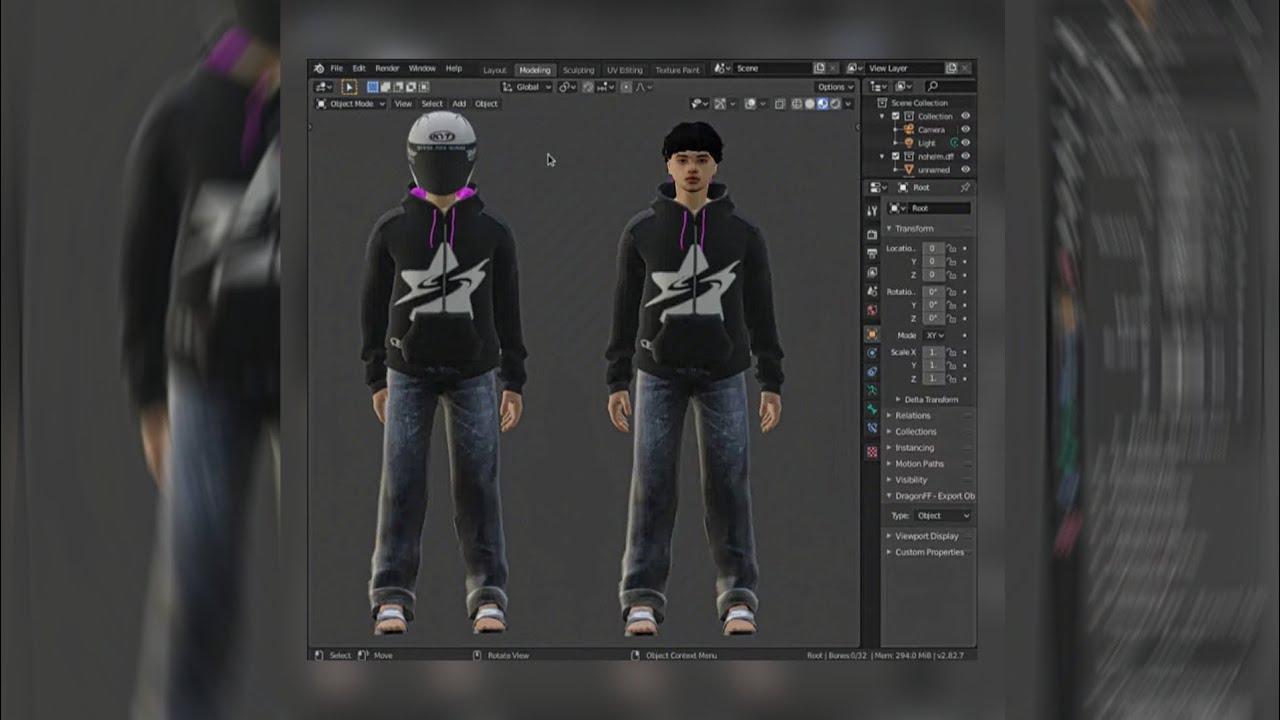Collapse the nohelm.dff tree arrow
Image resolution: width=1280 pixels, height=720 pixels.
coord(883,156)
